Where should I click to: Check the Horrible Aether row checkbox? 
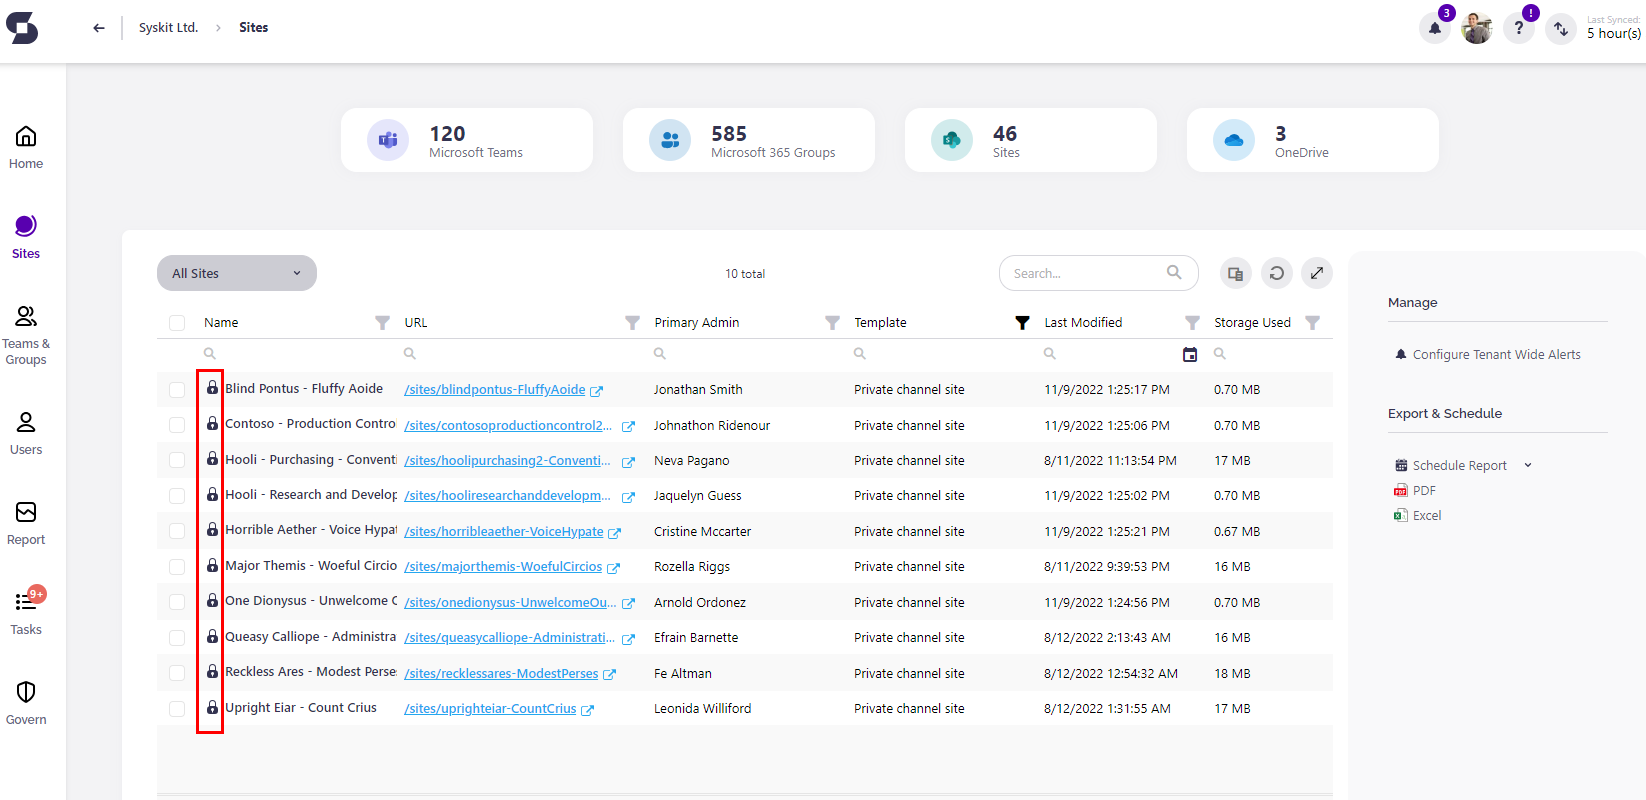[x=177, y=531]
